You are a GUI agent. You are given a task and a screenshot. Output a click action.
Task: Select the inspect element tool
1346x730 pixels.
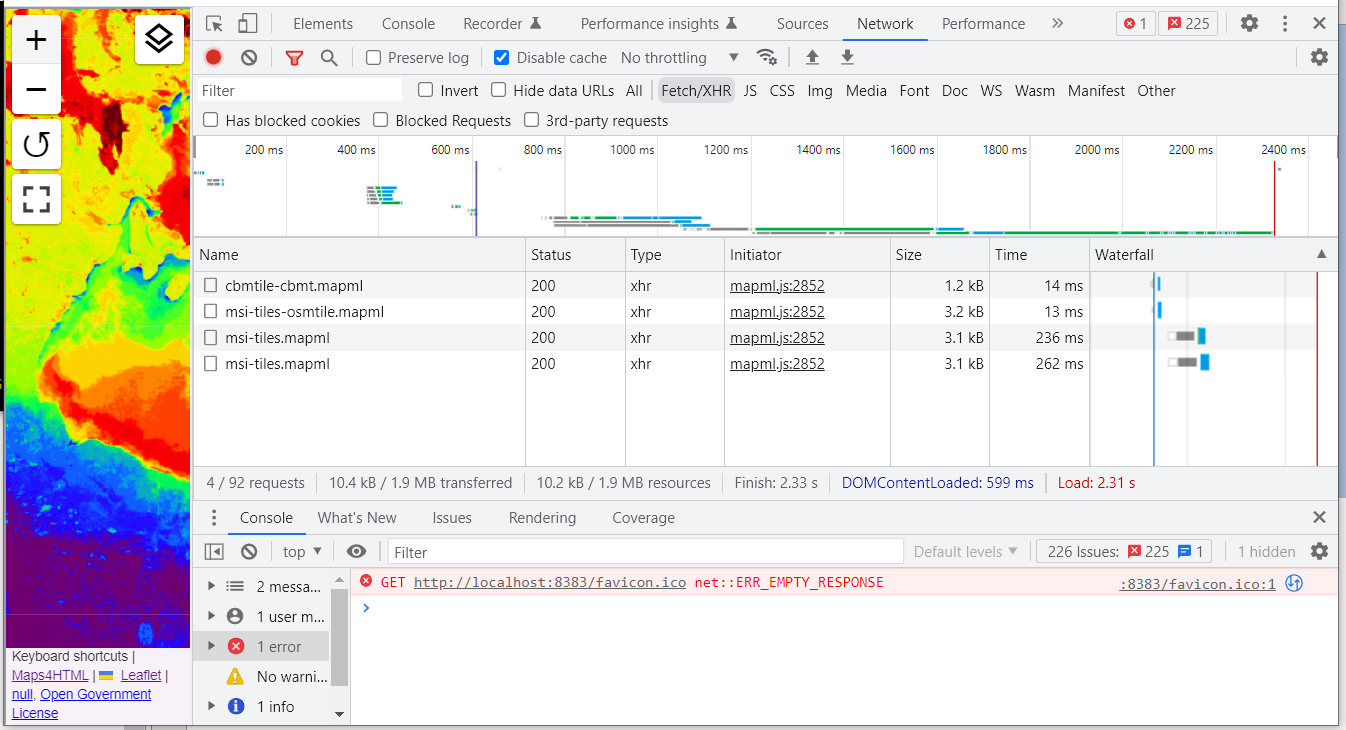[212, 22]
